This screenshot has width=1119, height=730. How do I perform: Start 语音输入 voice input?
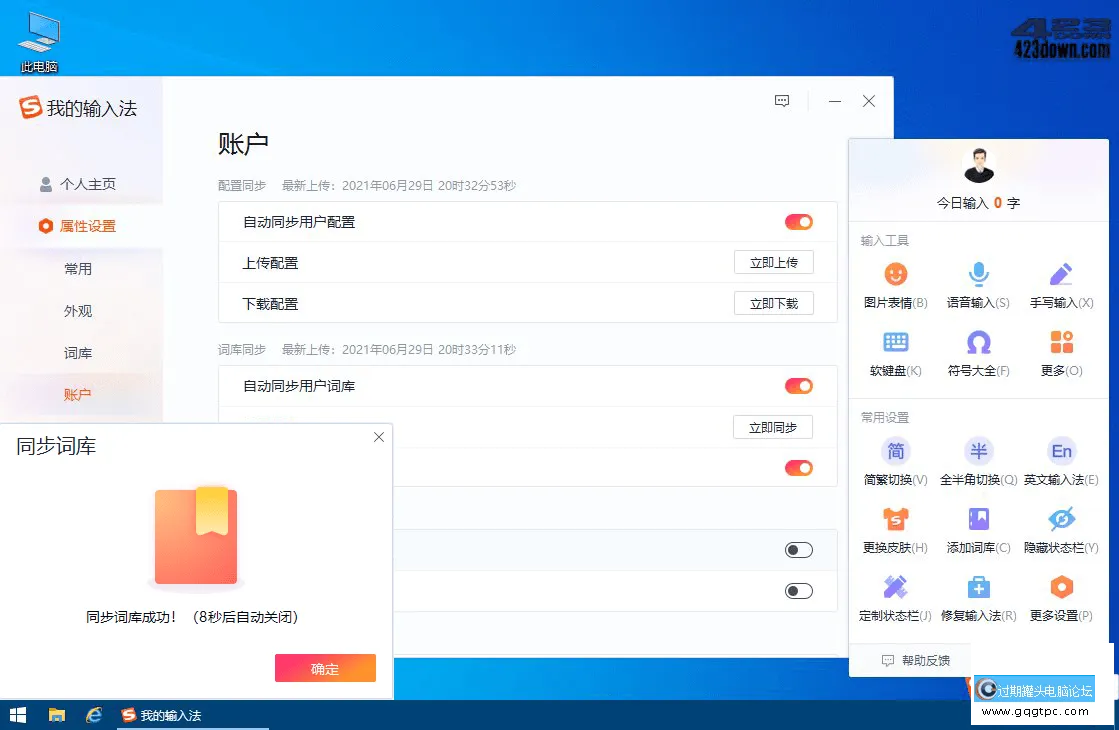pos(977,283)
